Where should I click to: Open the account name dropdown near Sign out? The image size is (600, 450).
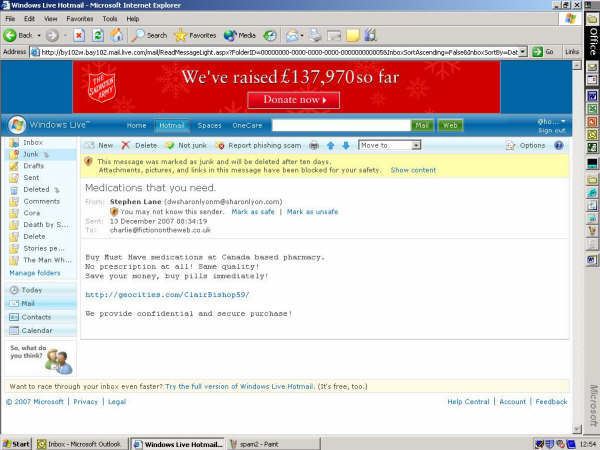(x=551, y=122)
